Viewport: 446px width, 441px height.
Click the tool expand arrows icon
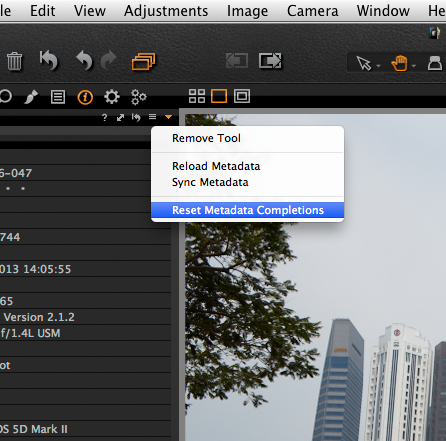tap(120, 117)
